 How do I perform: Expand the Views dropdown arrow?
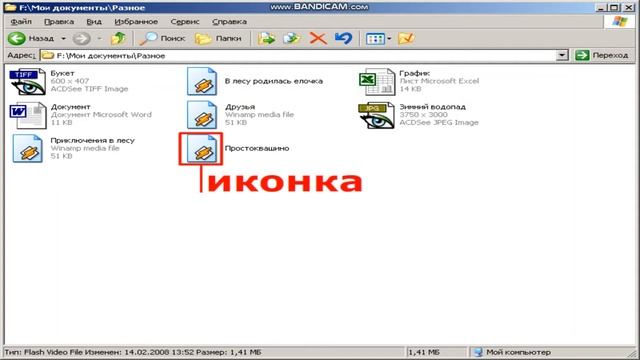pyautogui.click(x=389, y=39)
